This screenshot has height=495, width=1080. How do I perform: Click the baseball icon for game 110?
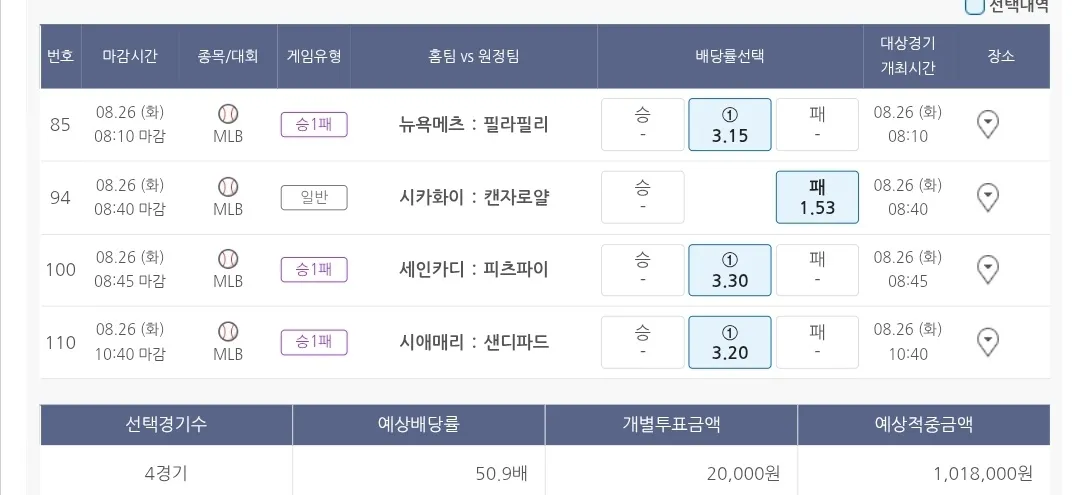coord(228,331)
